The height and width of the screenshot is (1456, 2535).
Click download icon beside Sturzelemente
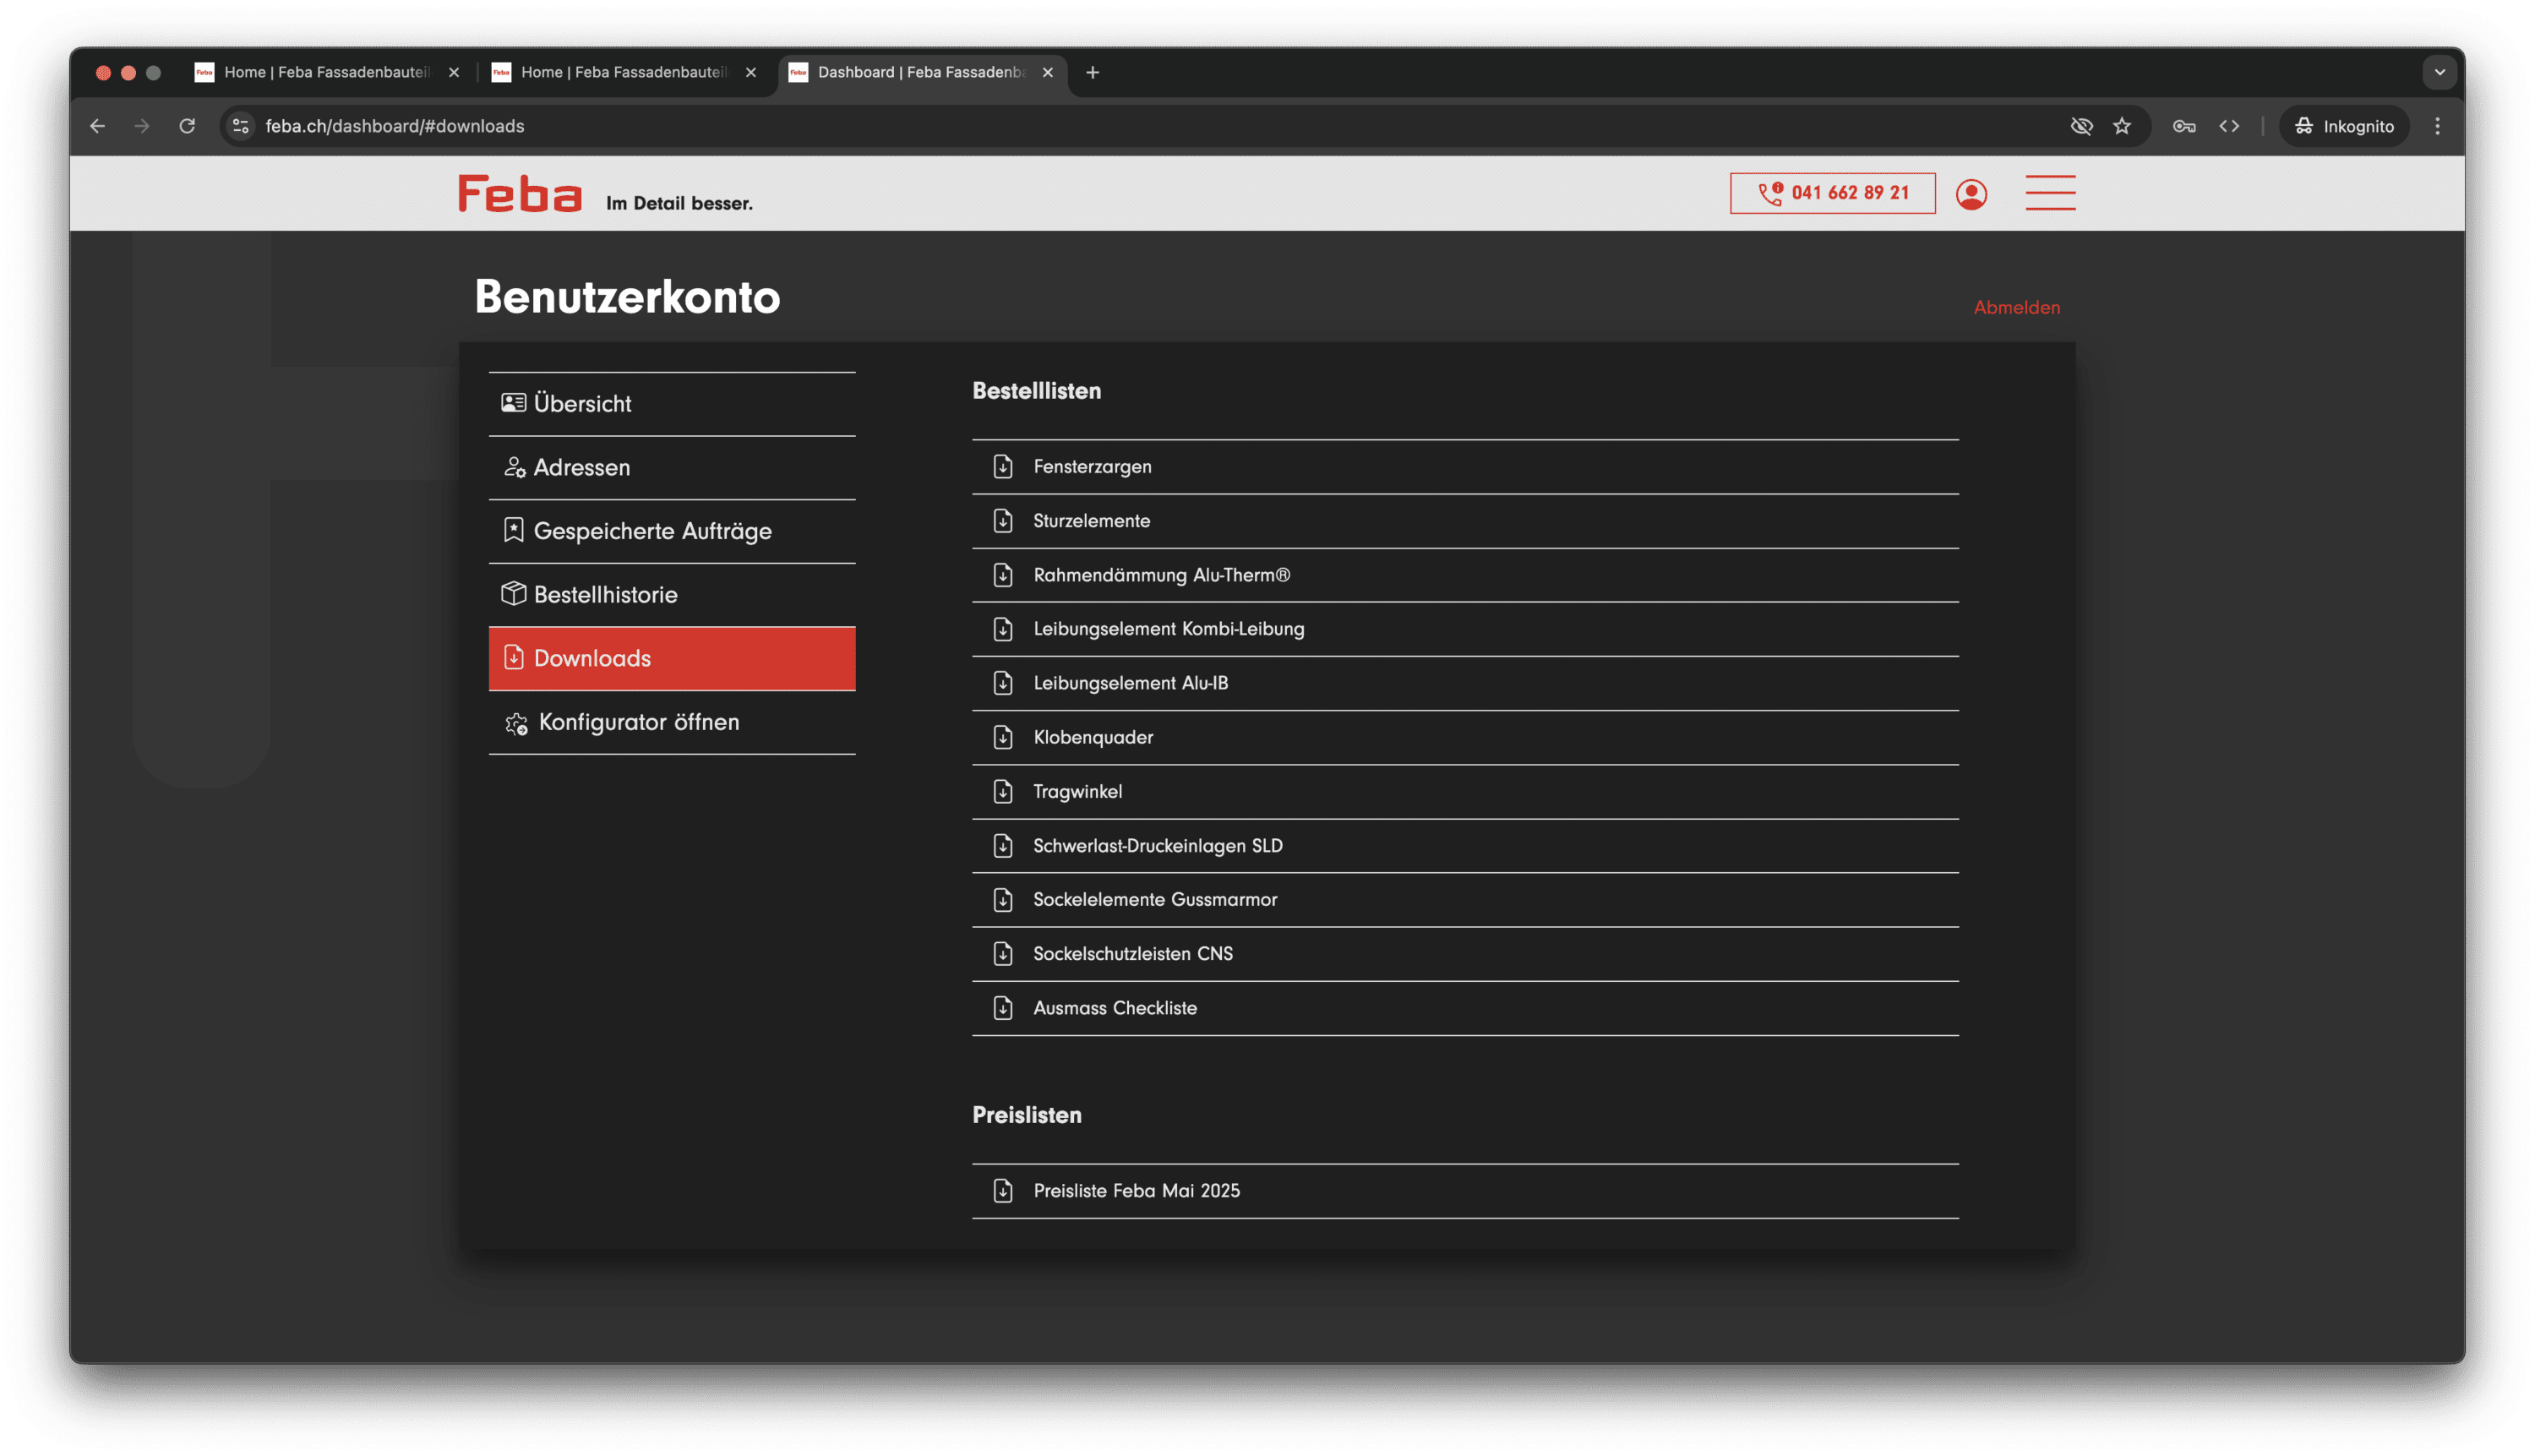point(1003,521)
